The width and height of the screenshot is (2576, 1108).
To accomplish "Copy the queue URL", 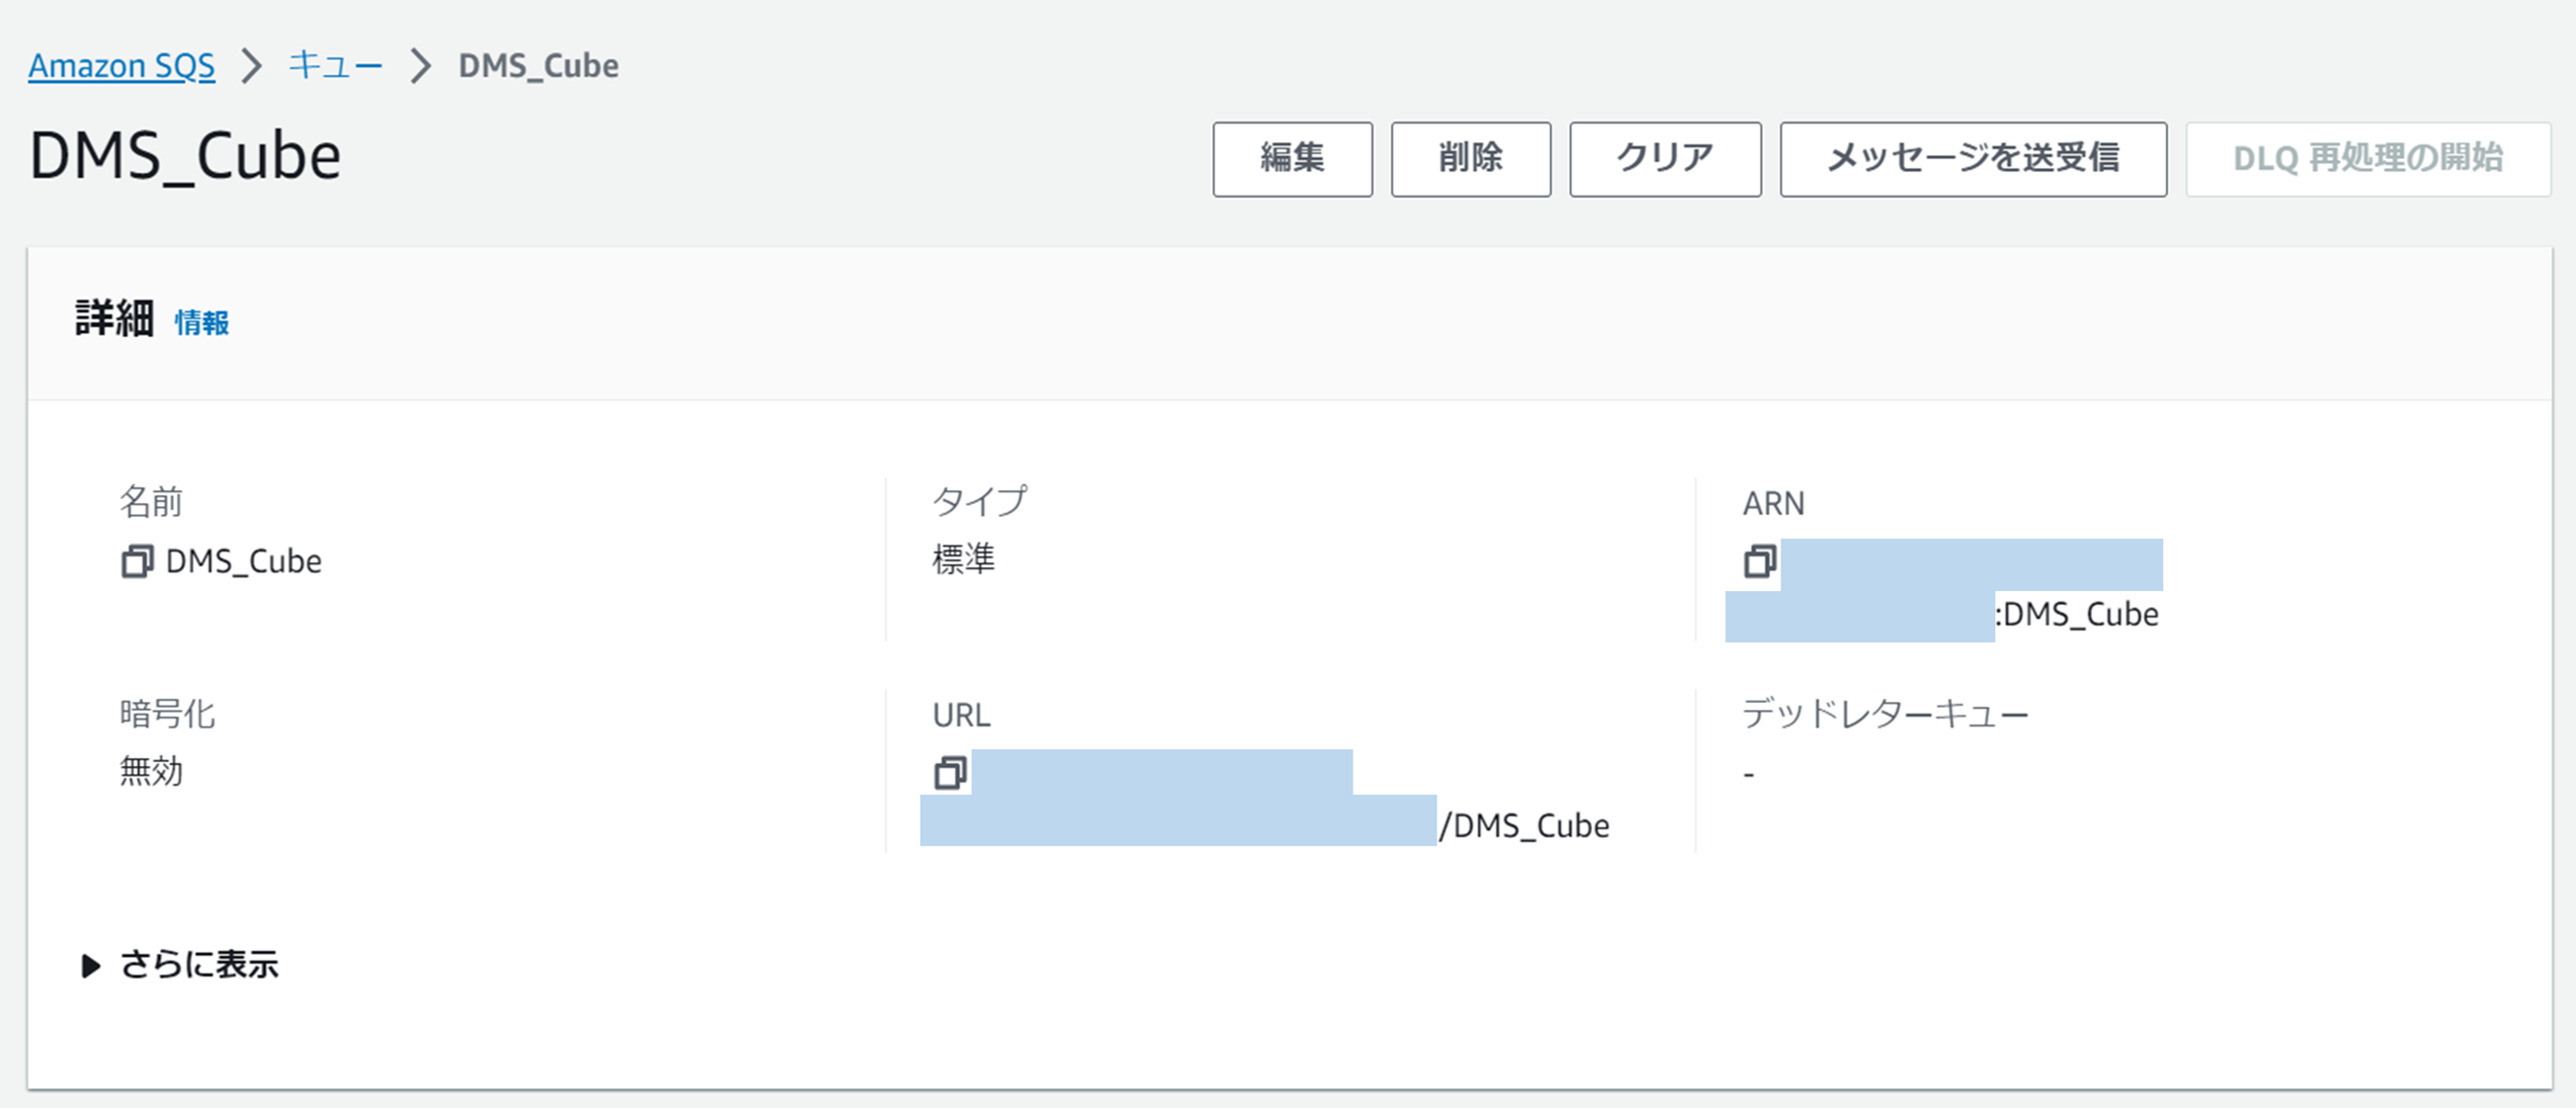I will point(950,773).
